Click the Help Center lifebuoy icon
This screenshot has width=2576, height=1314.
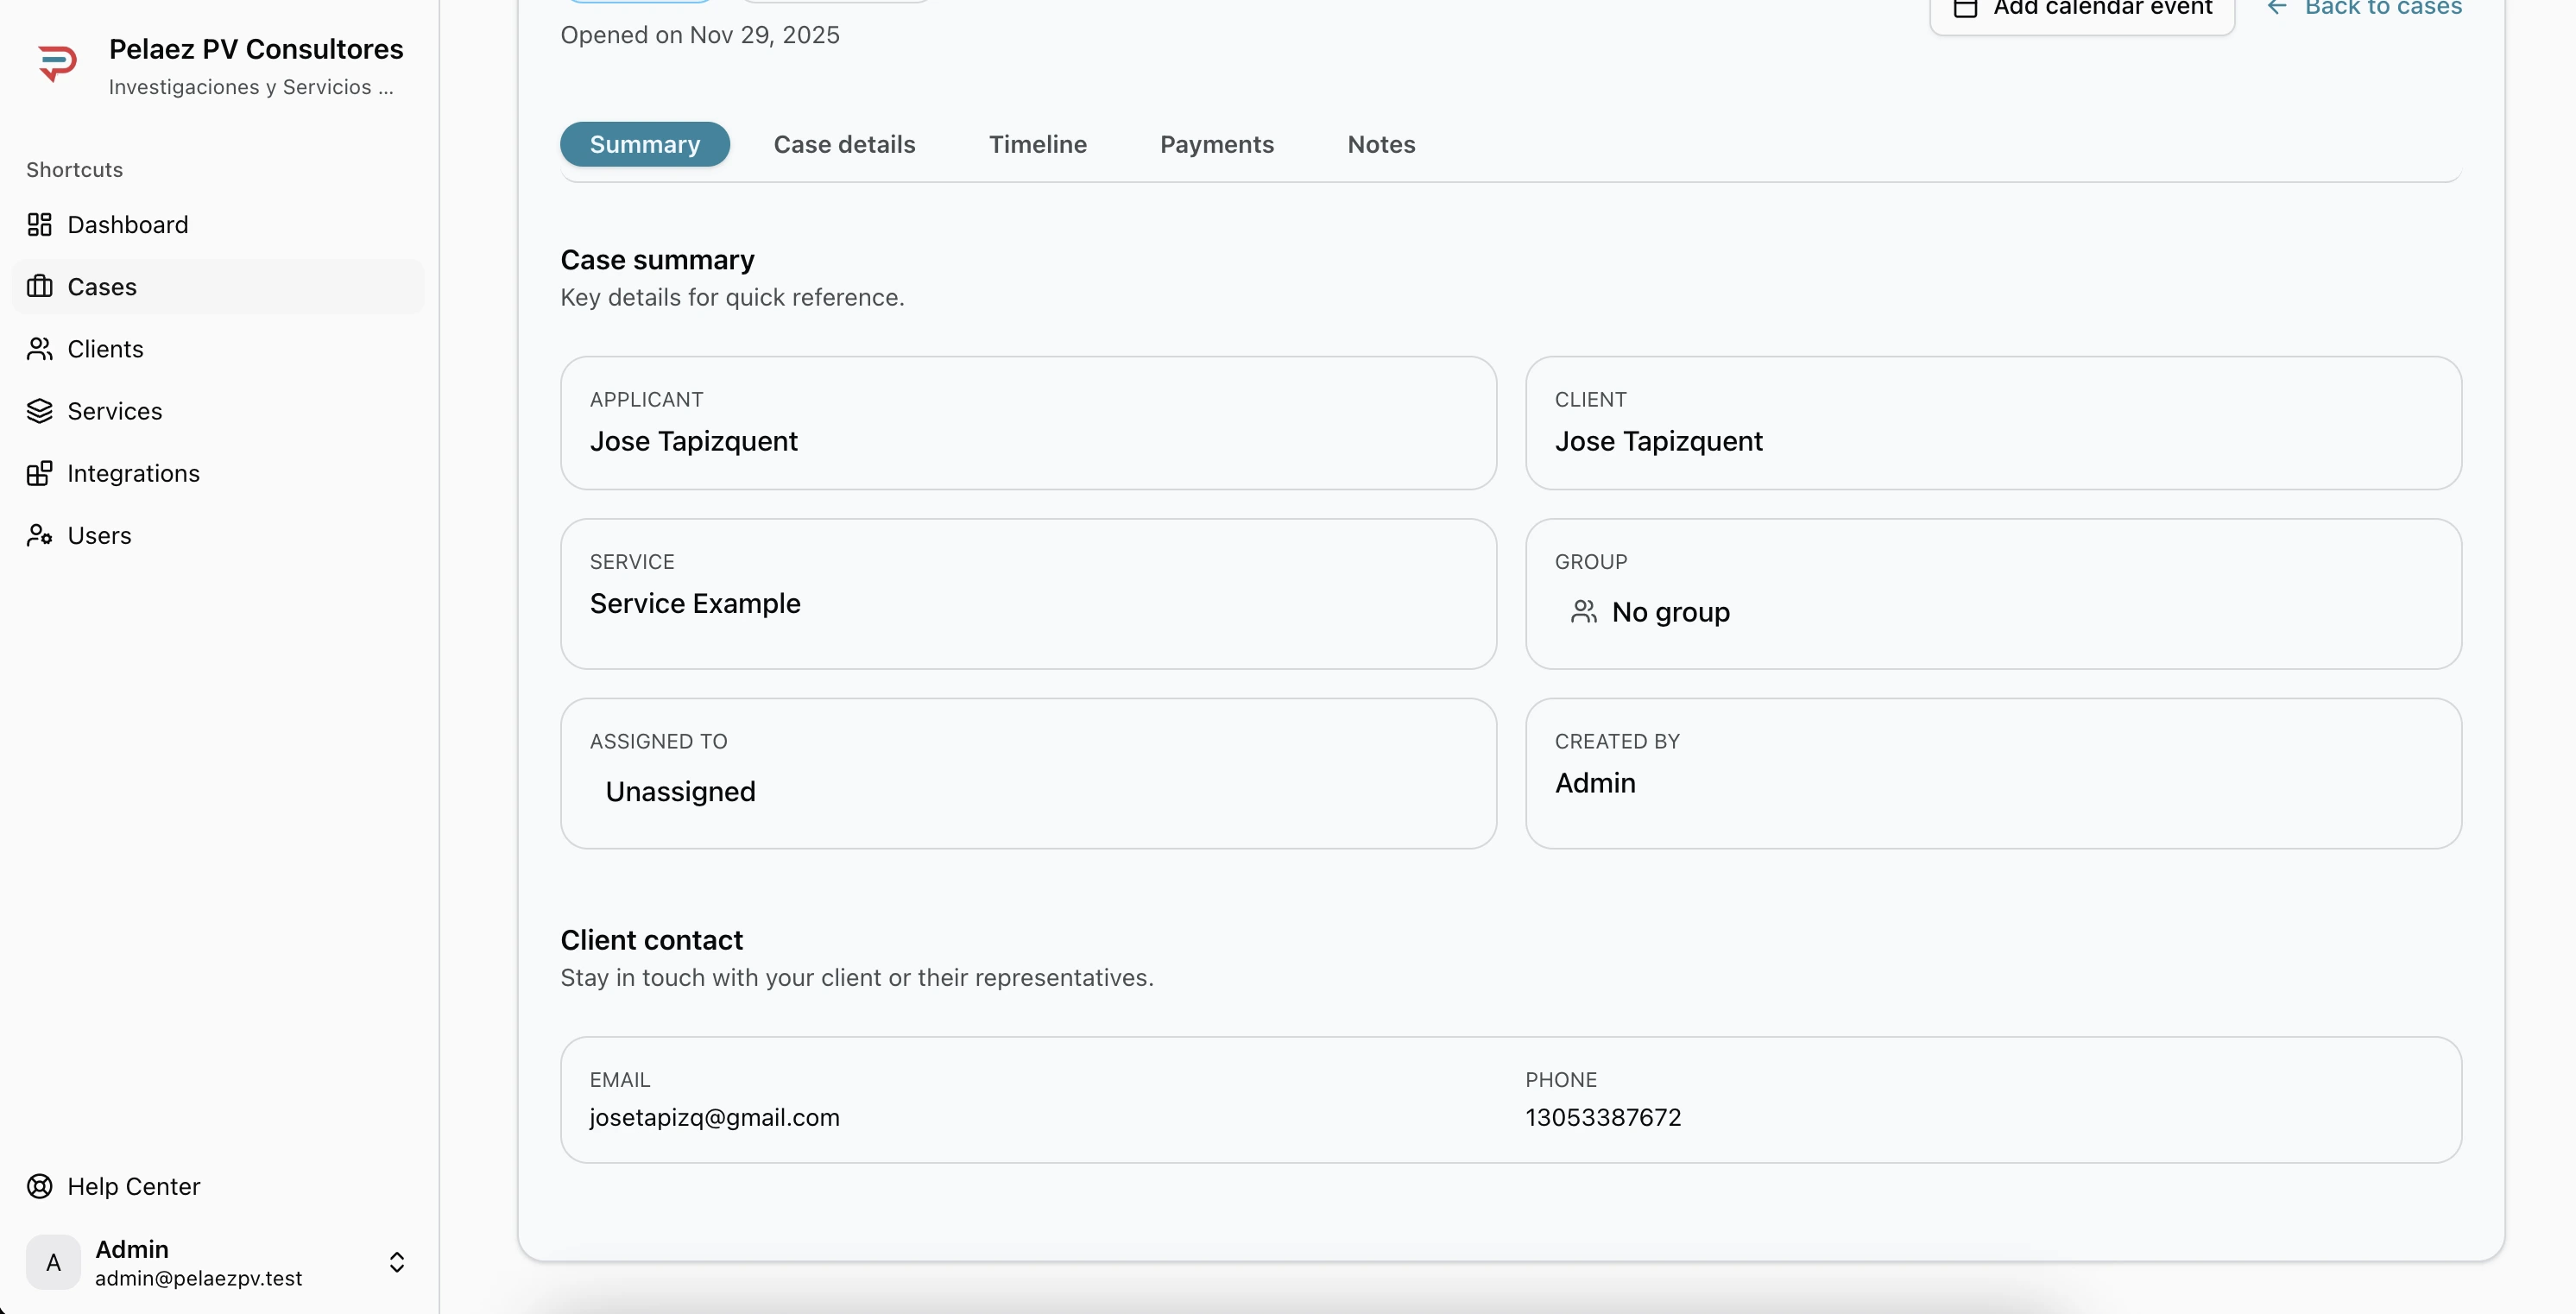pyautogui.click(x=39, y=1186)
